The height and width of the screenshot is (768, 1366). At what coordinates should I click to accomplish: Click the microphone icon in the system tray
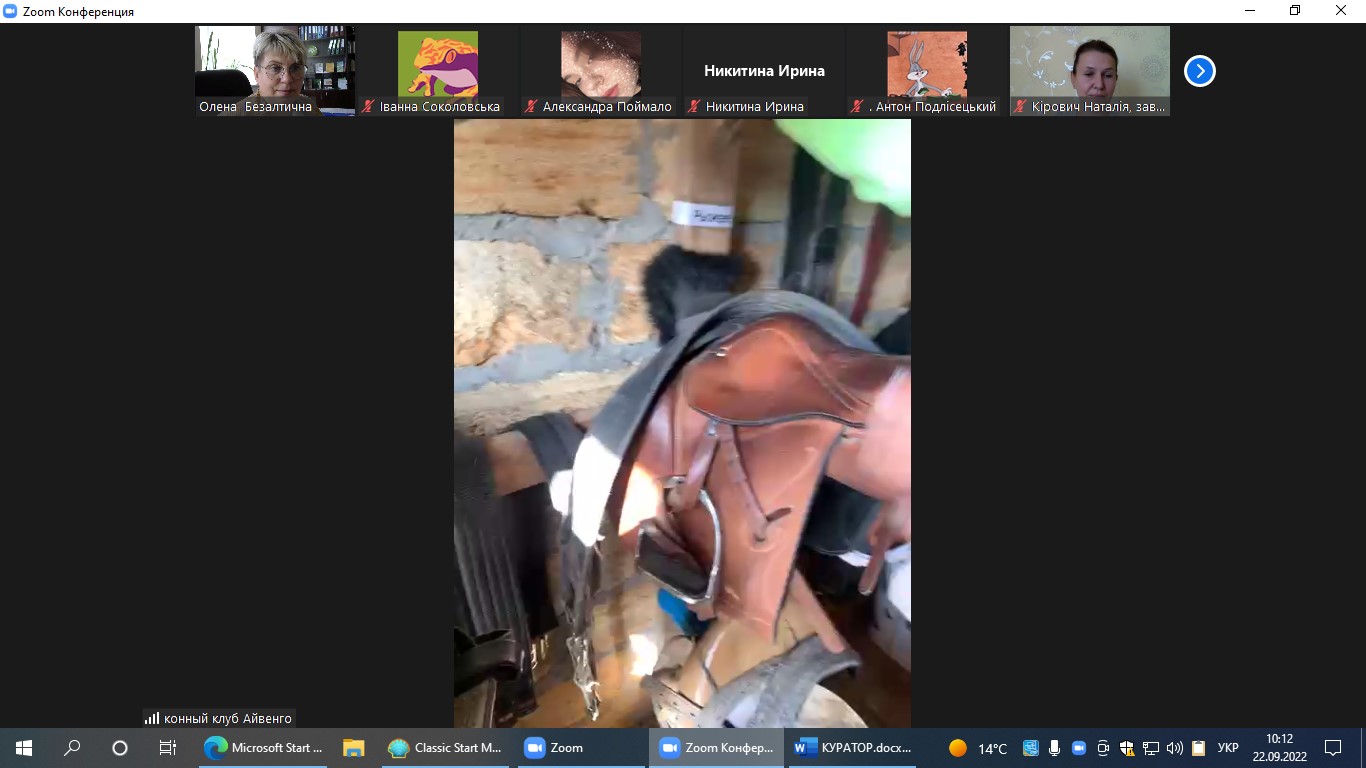[x=1055, y=748]
